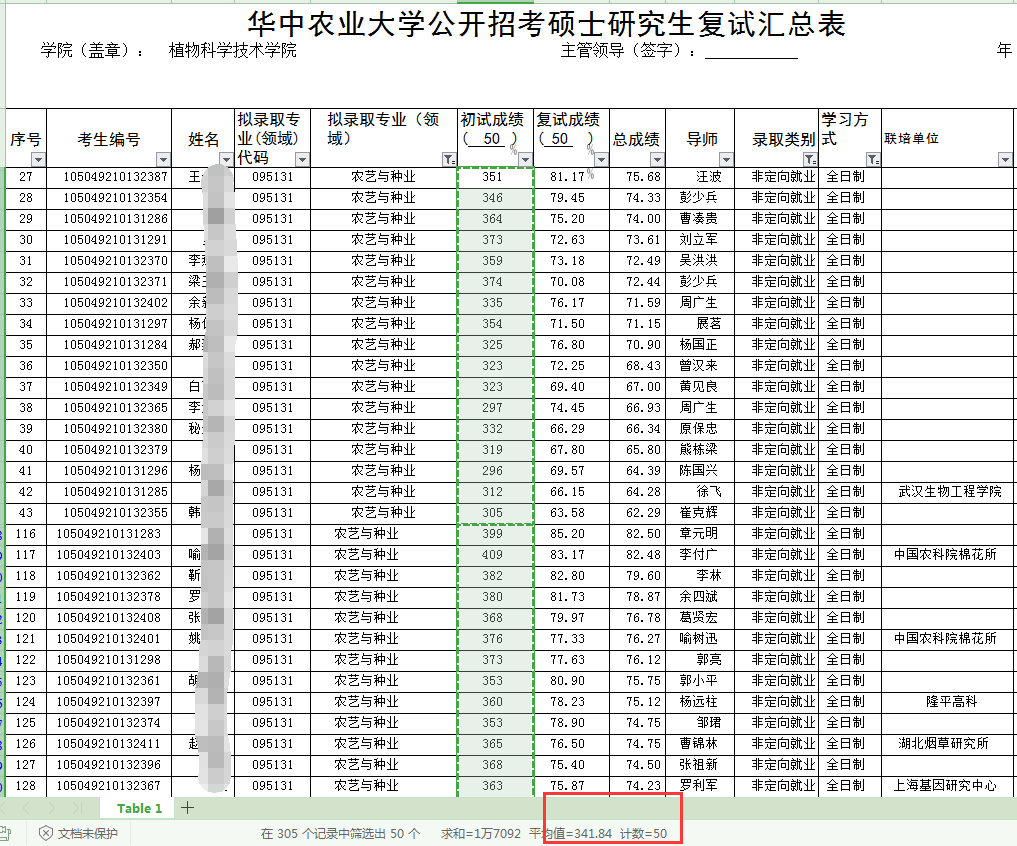Open the filter dropdown on 序号 column
Screen dimensions: 1017x846
(x=38, y=160)
